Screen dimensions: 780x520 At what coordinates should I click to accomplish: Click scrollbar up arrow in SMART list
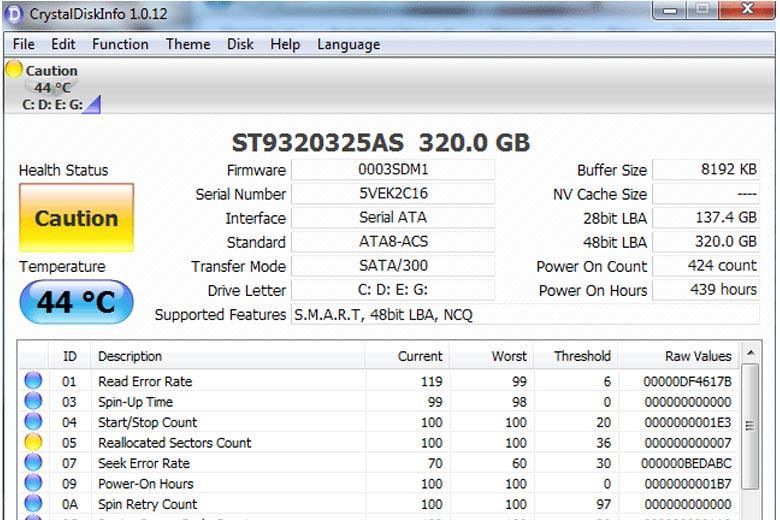click(750, 353)
